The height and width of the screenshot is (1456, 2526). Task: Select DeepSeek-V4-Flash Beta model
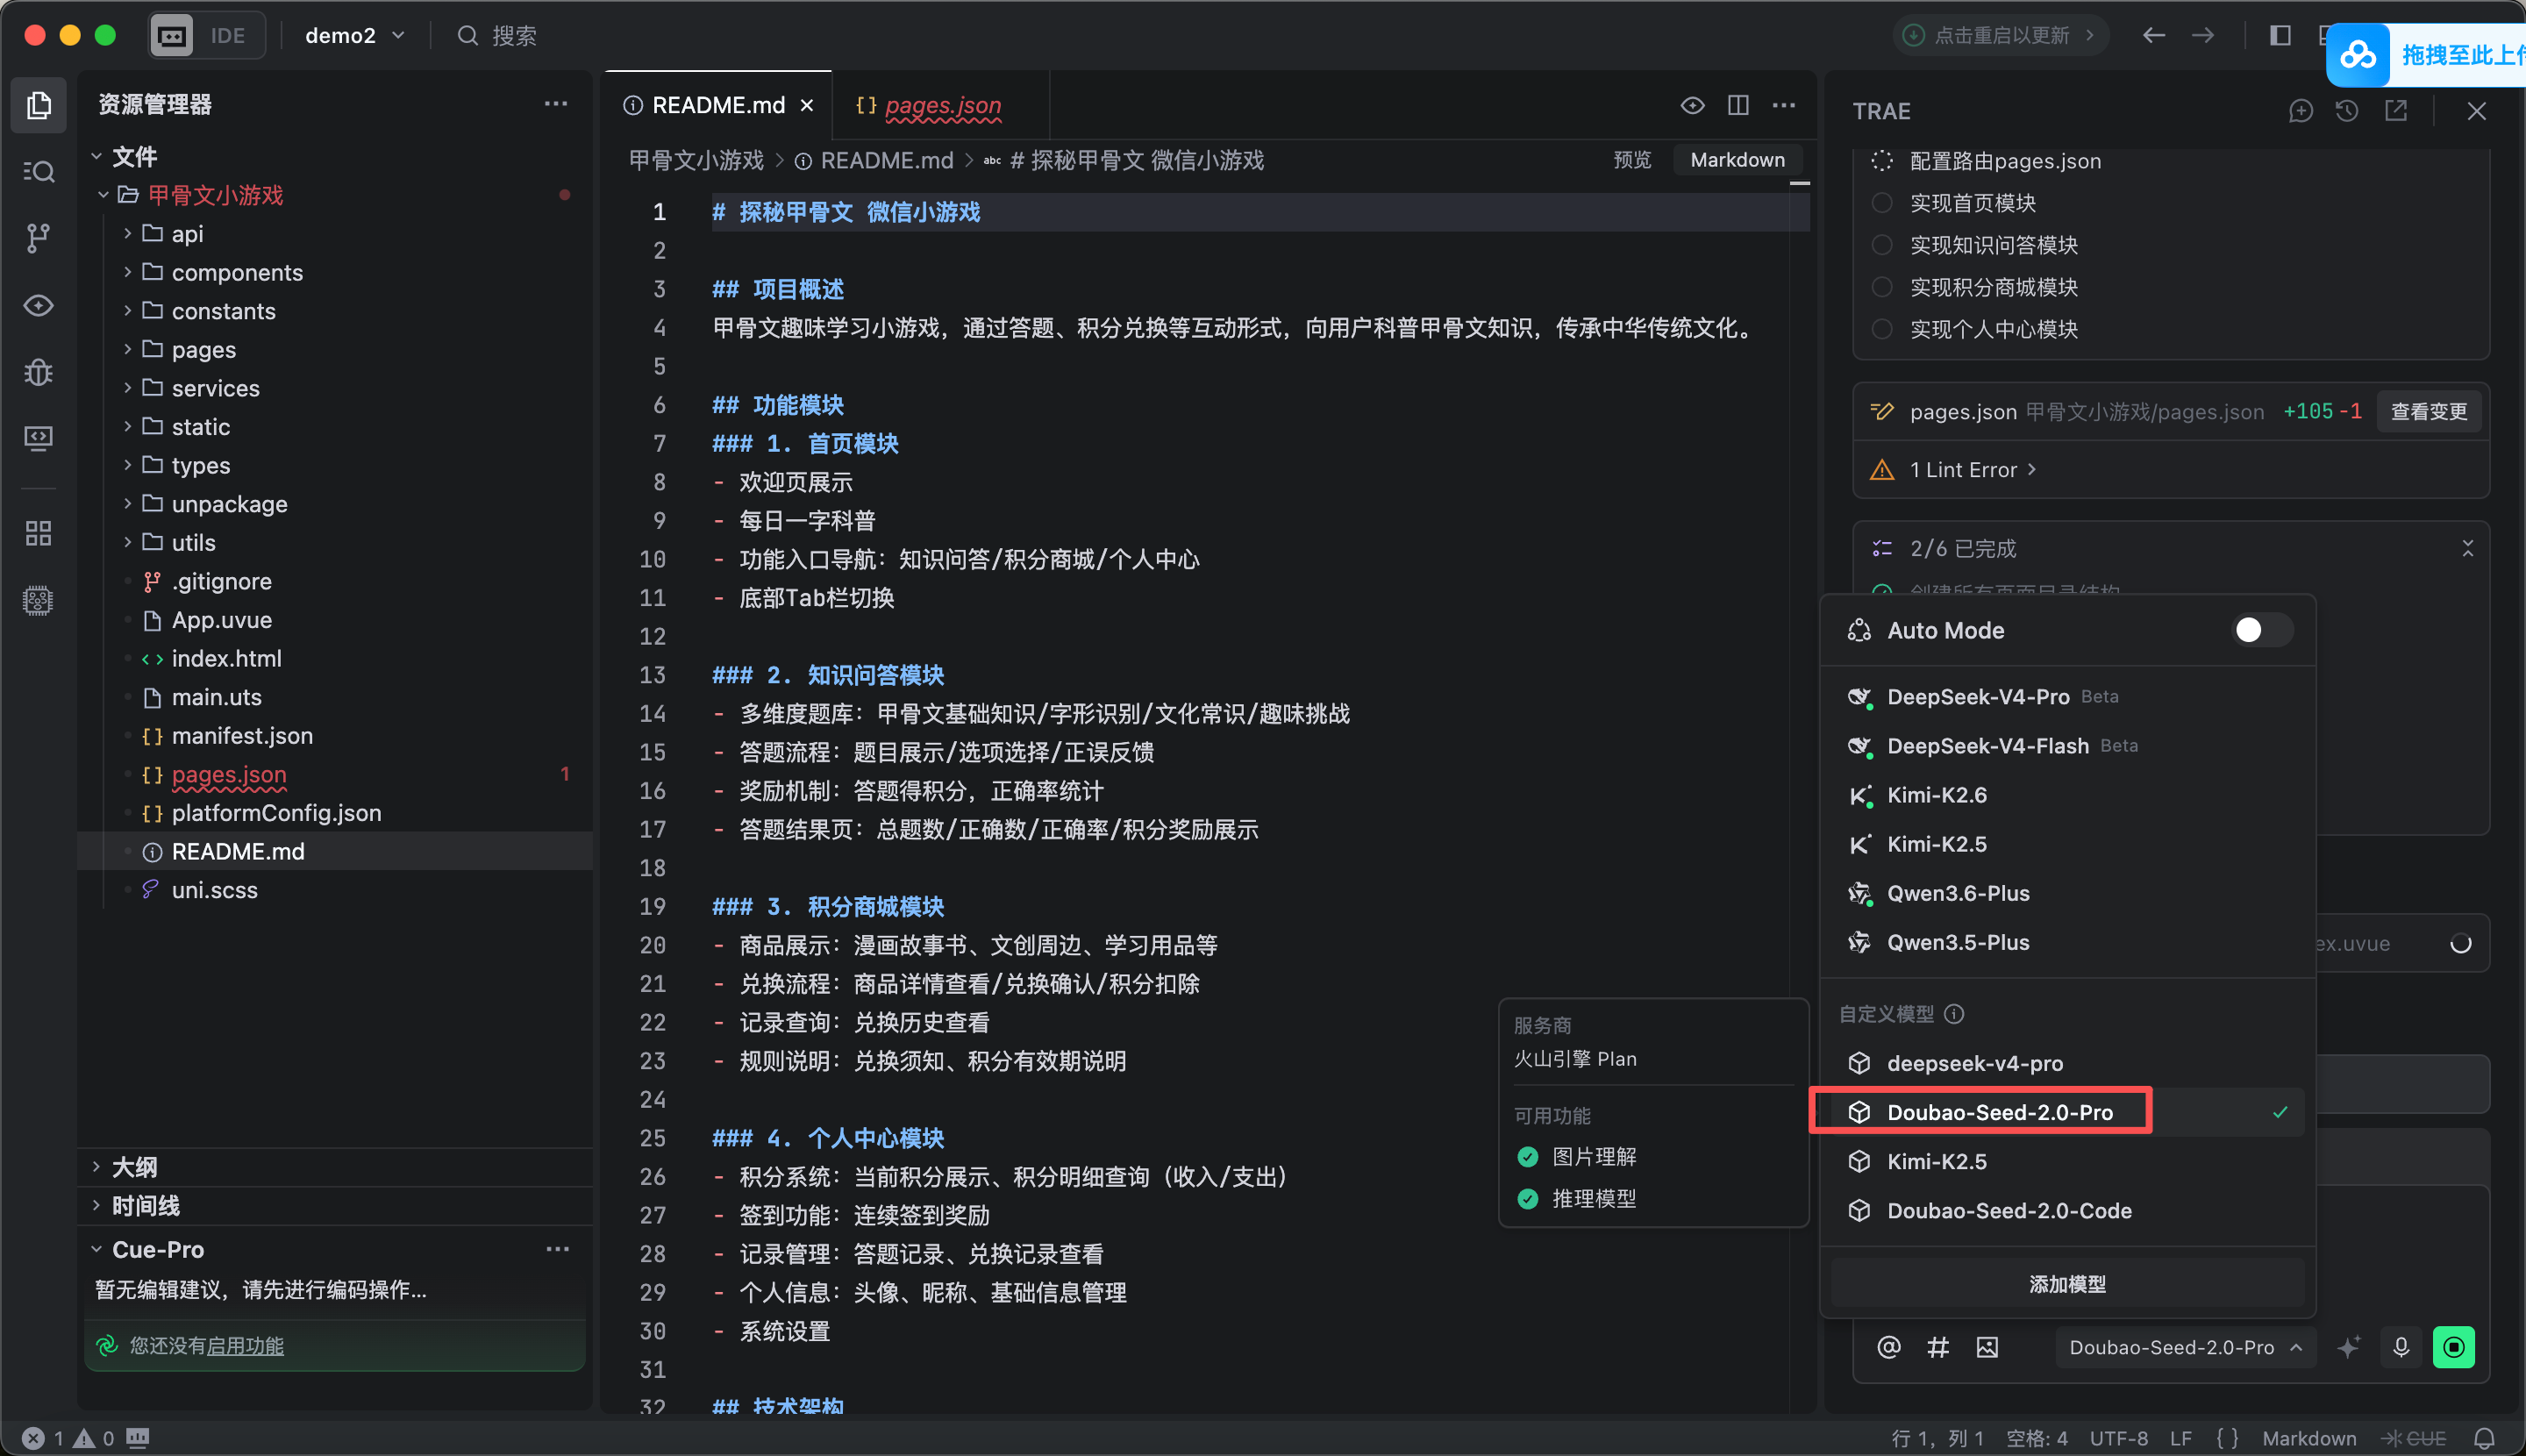click(2068, 746)
